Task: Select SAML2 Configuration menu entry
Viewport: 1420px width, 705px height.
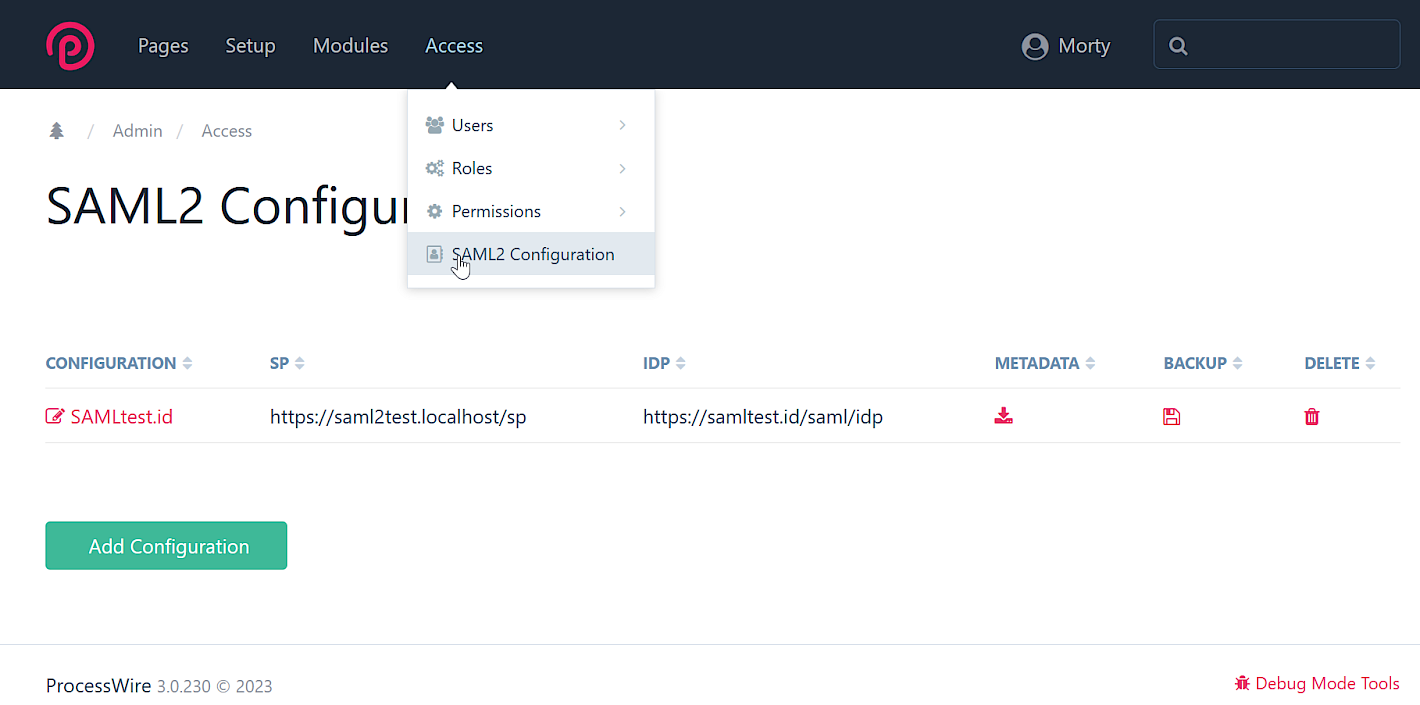Action: click(x=531, y=254)
